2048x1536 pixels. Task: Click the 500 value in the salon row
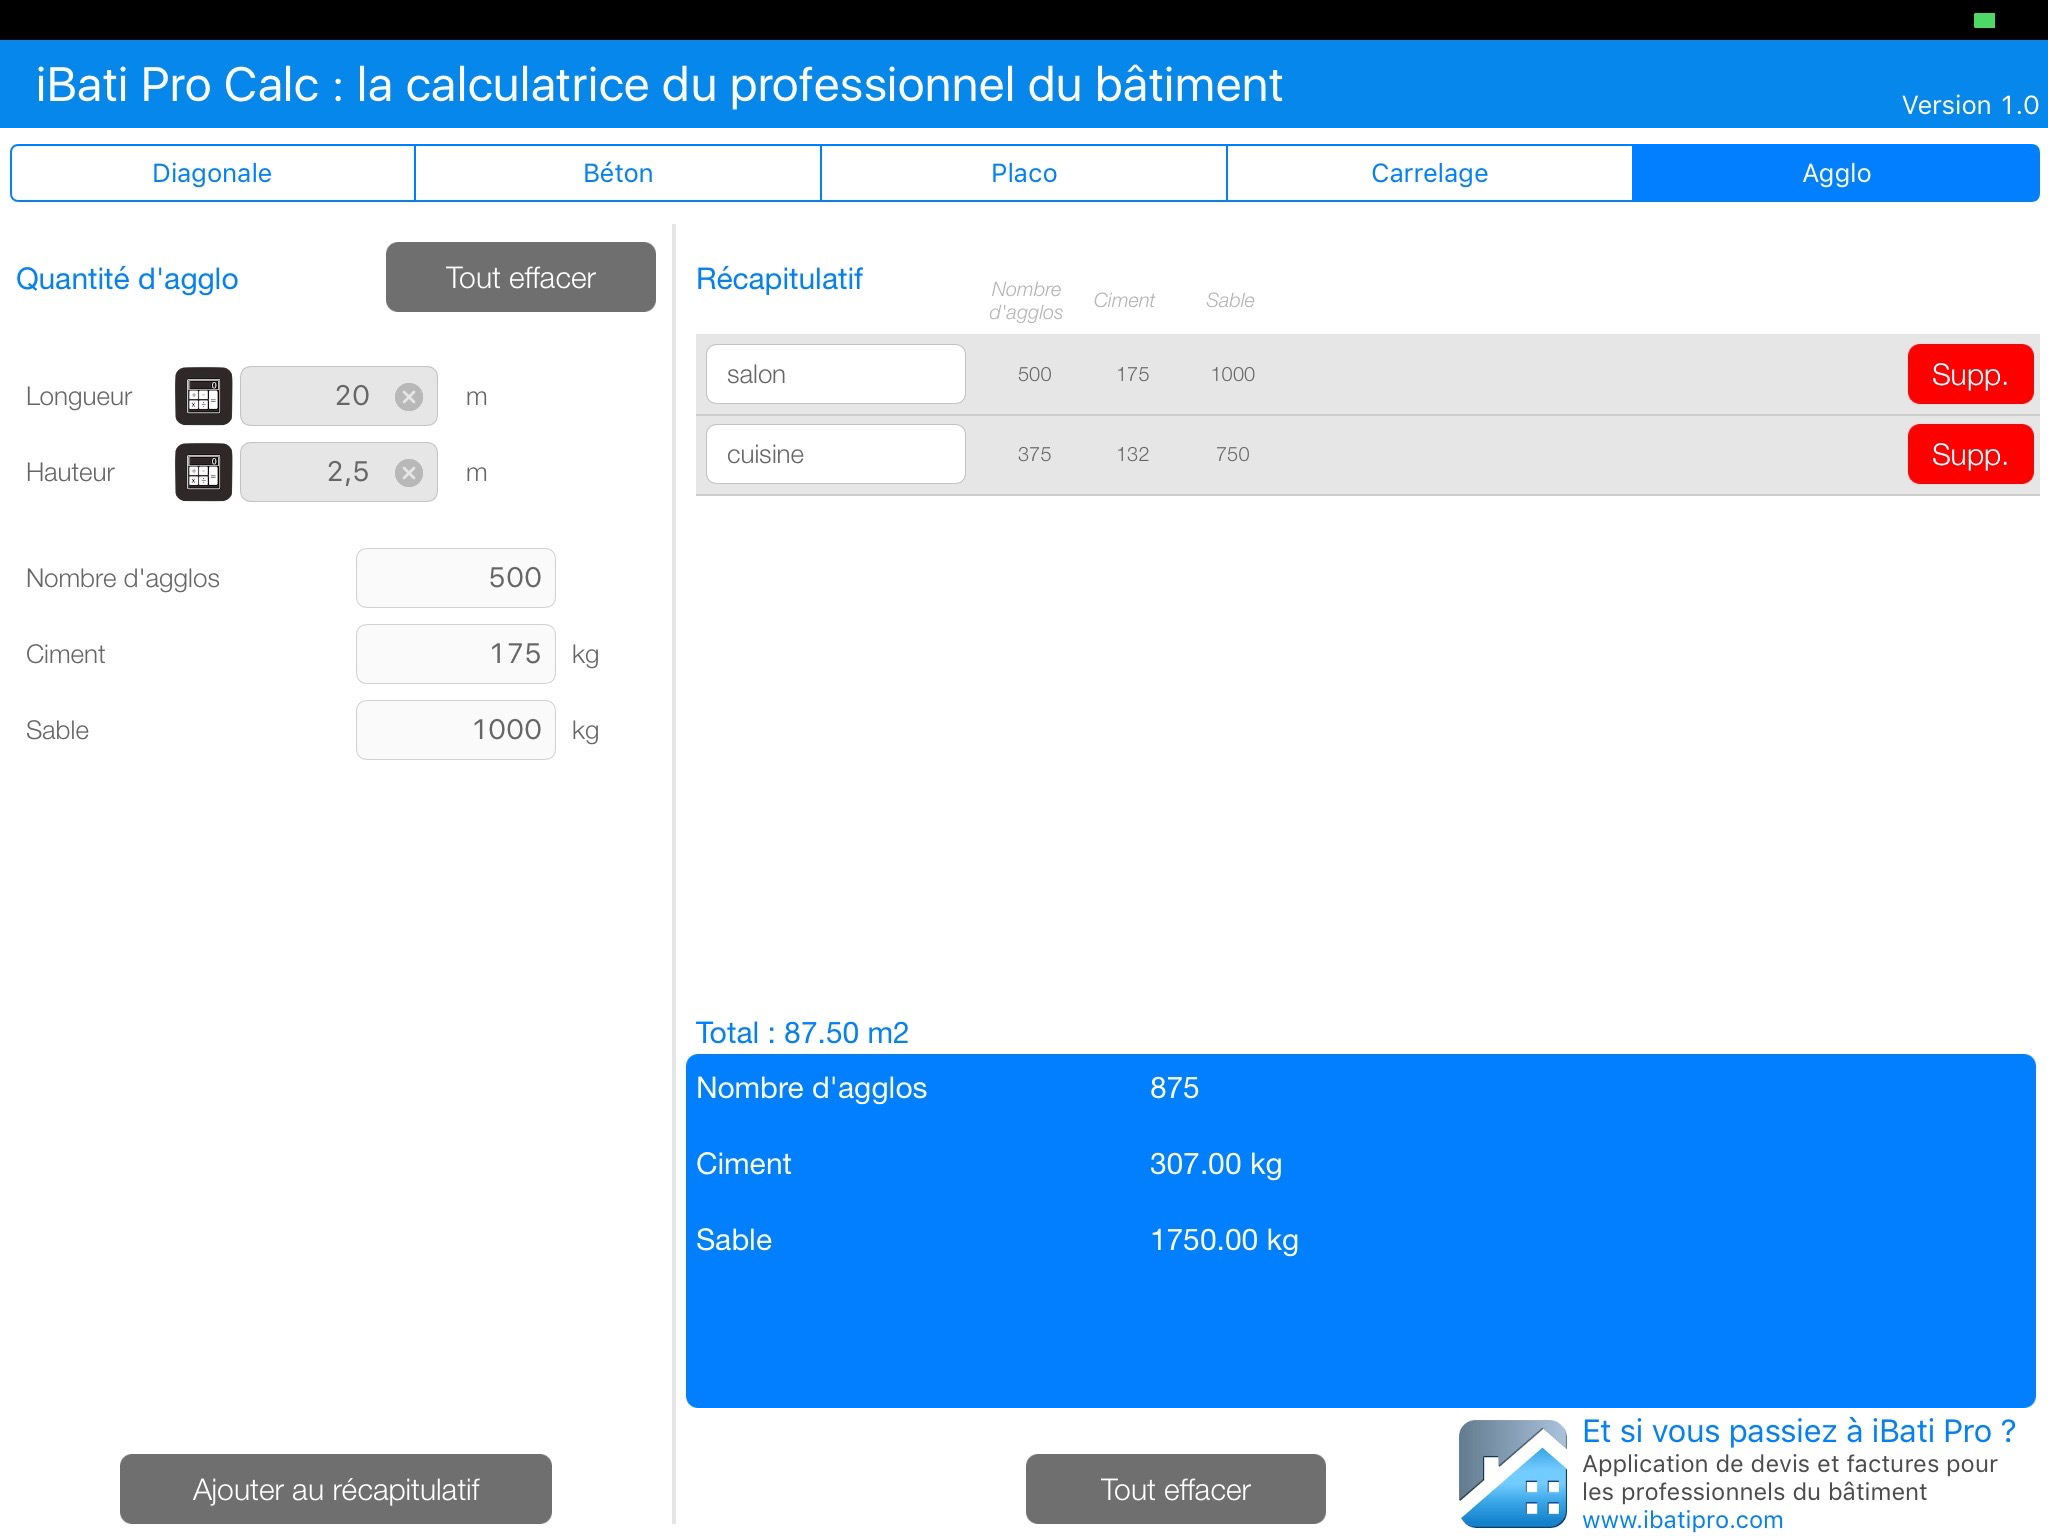tap(1034, 374)
